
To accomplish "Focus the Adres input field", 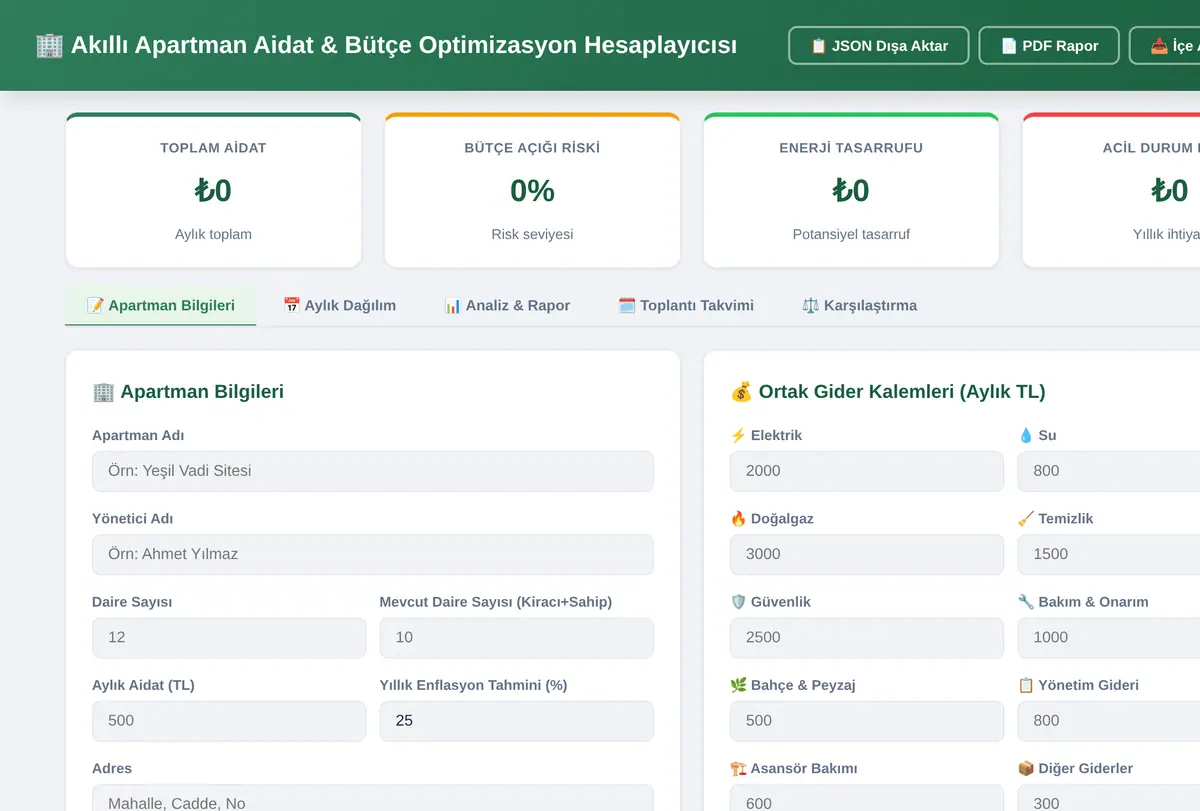I will (373, 798).
